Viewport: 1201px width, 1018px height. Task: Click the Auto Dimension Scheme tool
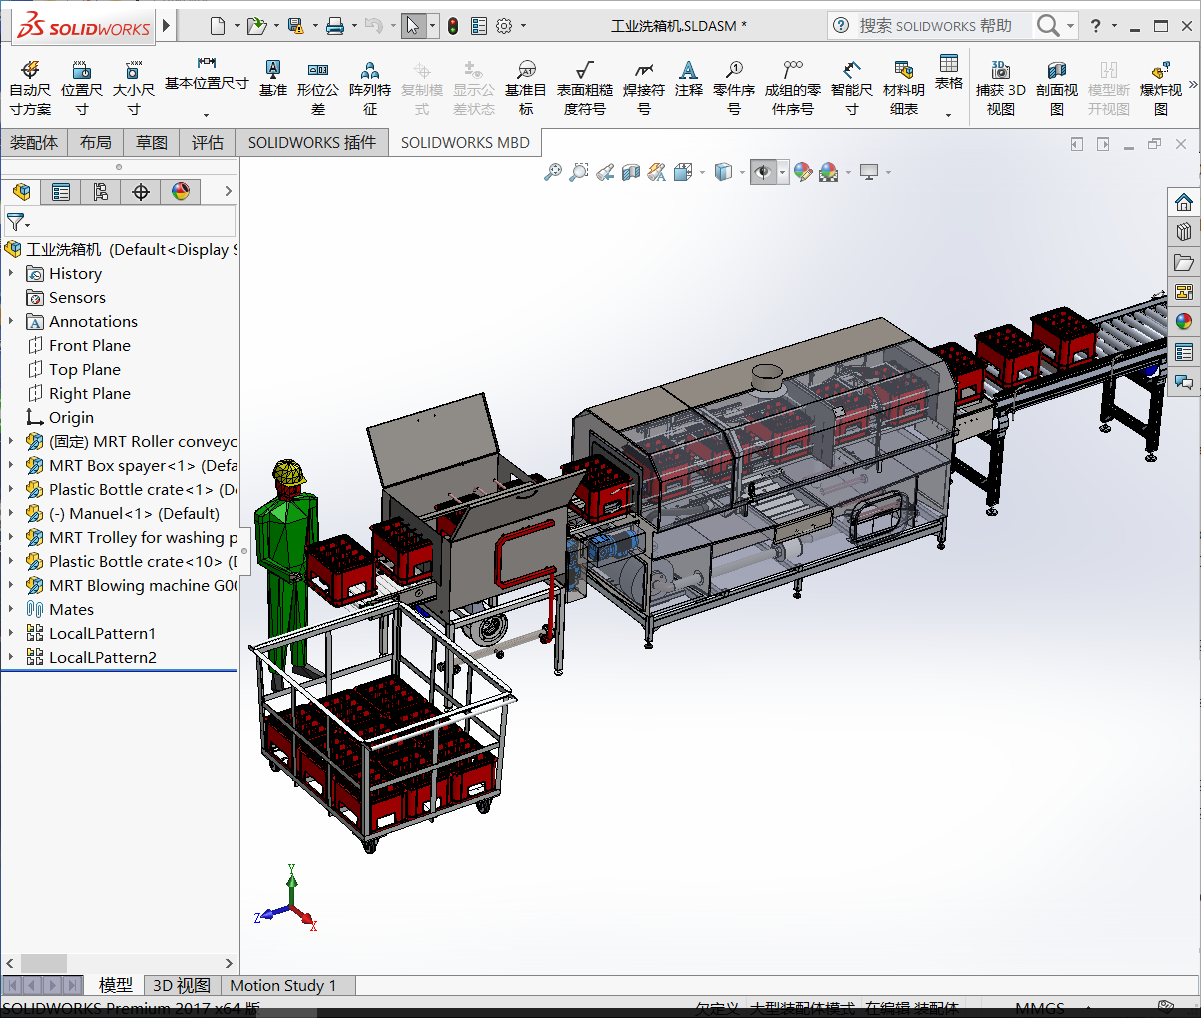click(x=30, y=87)
